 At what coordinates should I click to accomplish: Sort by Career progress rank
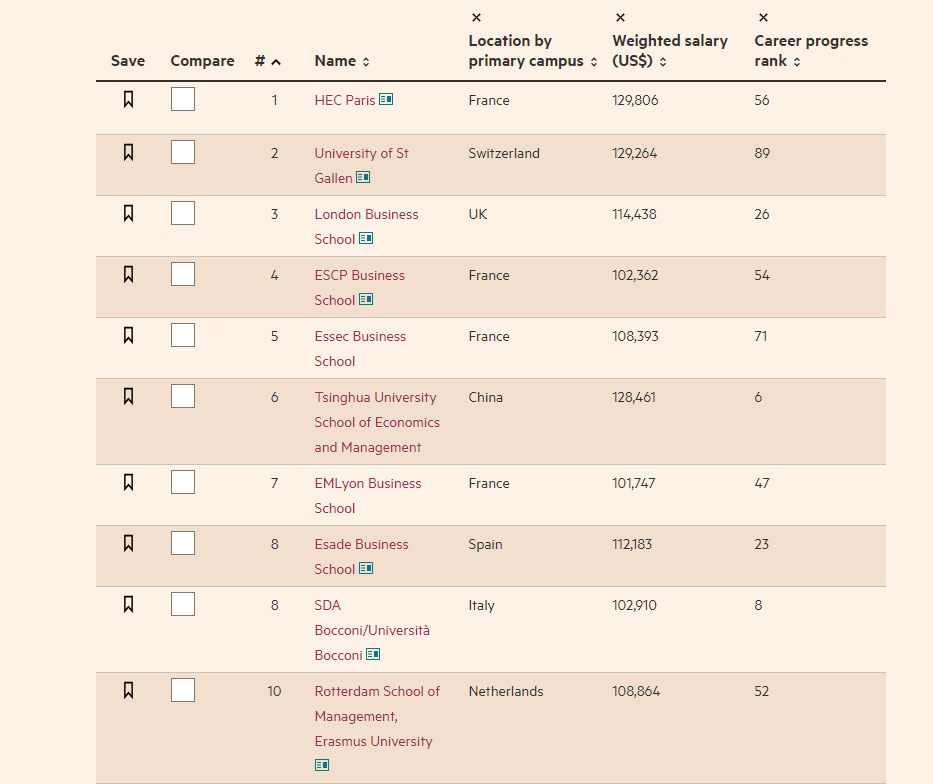point(811,51)
